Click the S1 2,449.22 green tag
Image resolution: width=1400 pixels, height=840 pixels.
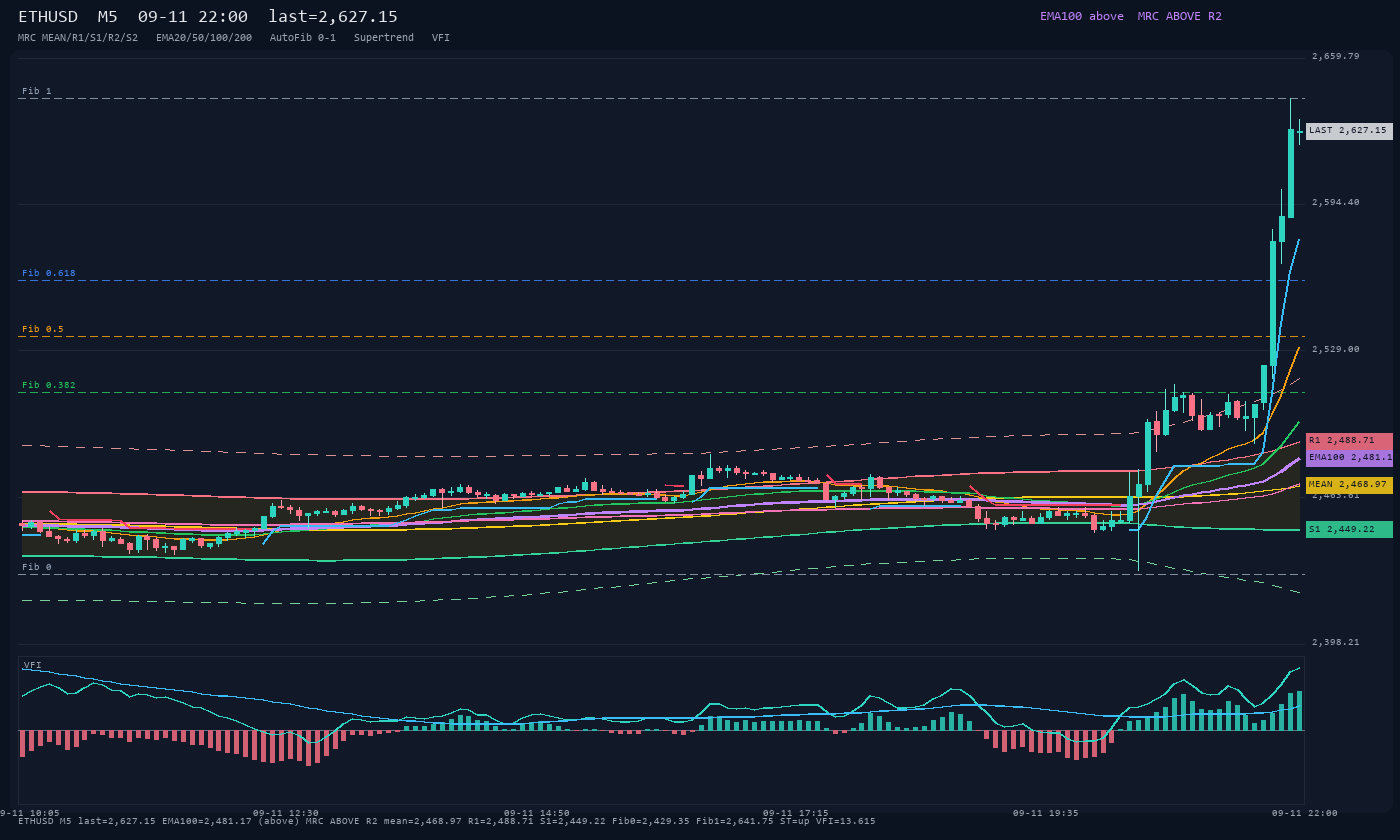tap(1349, 530)
